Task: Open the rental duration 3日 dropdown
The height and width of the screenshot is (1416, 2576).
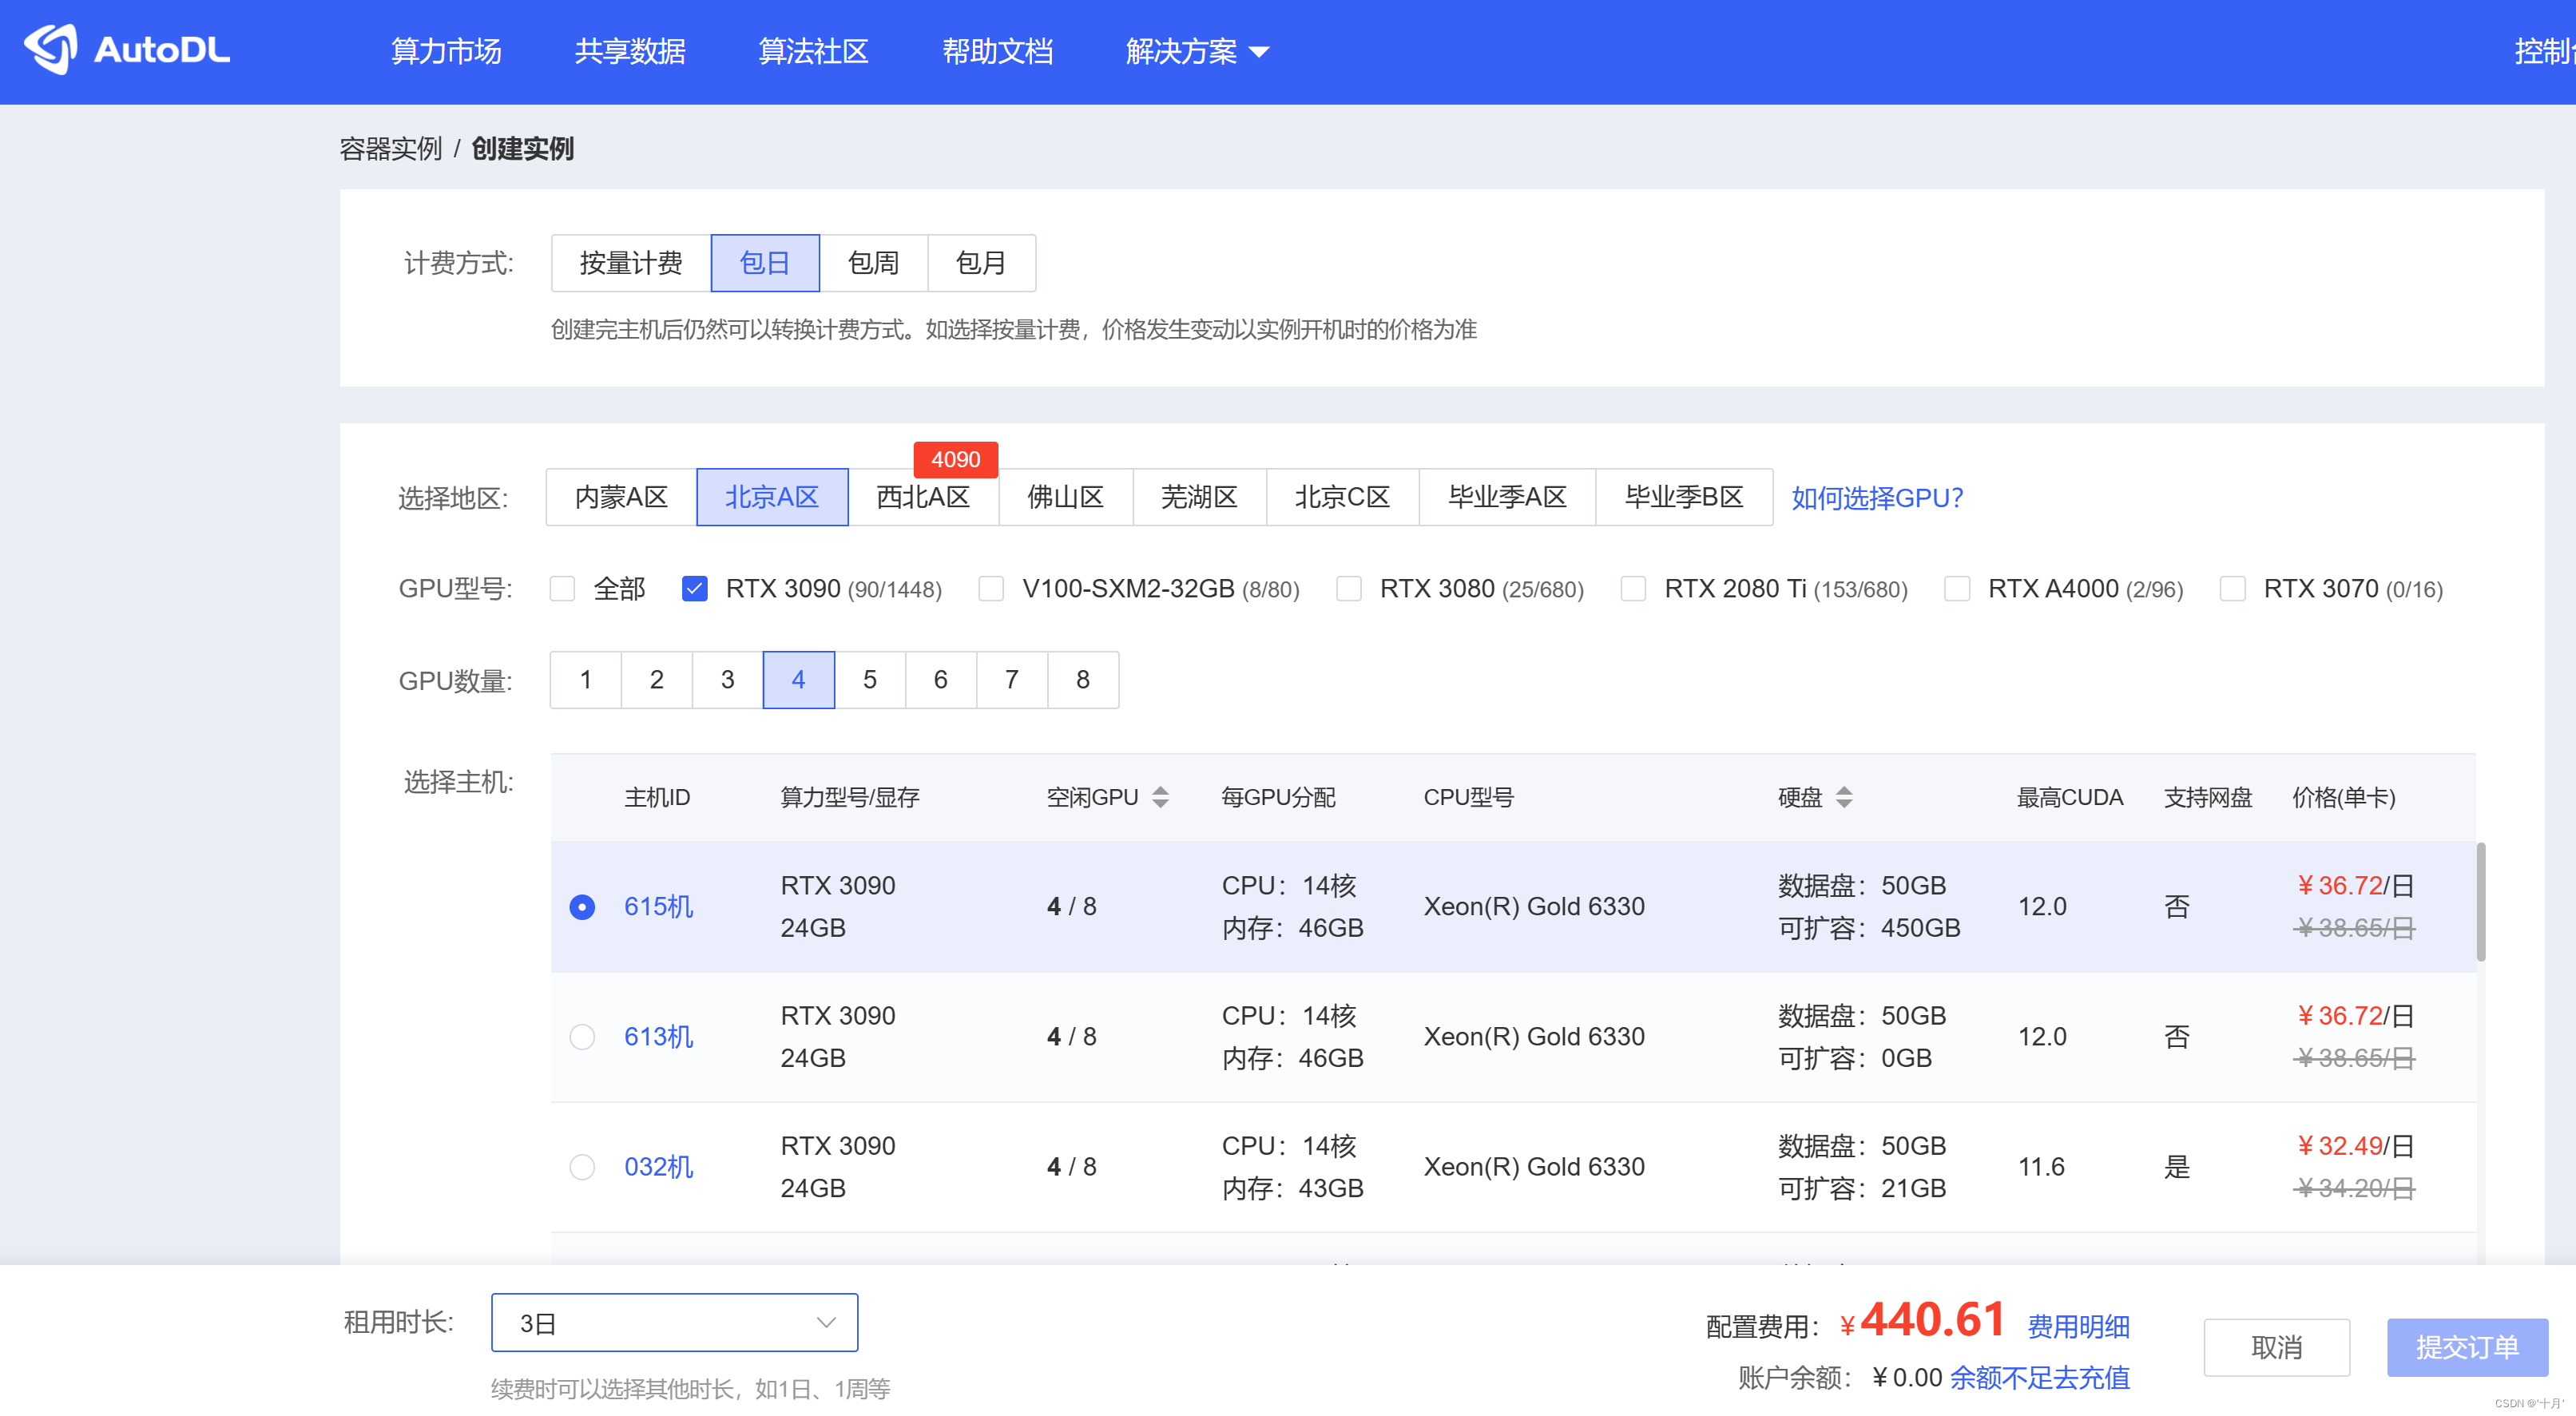Action: (674, 1322)
